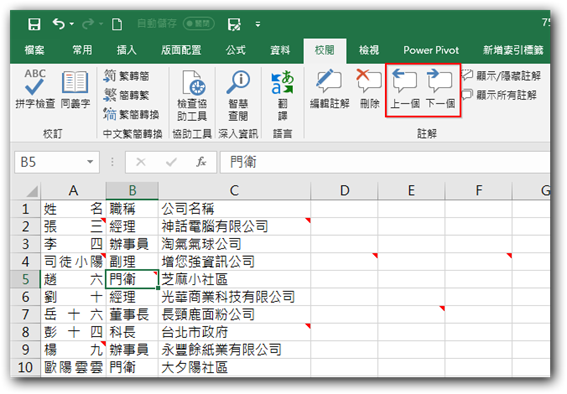The width and height of the screenshot is (567, 394).
Task: Select column E header
Action: [411, 190]
